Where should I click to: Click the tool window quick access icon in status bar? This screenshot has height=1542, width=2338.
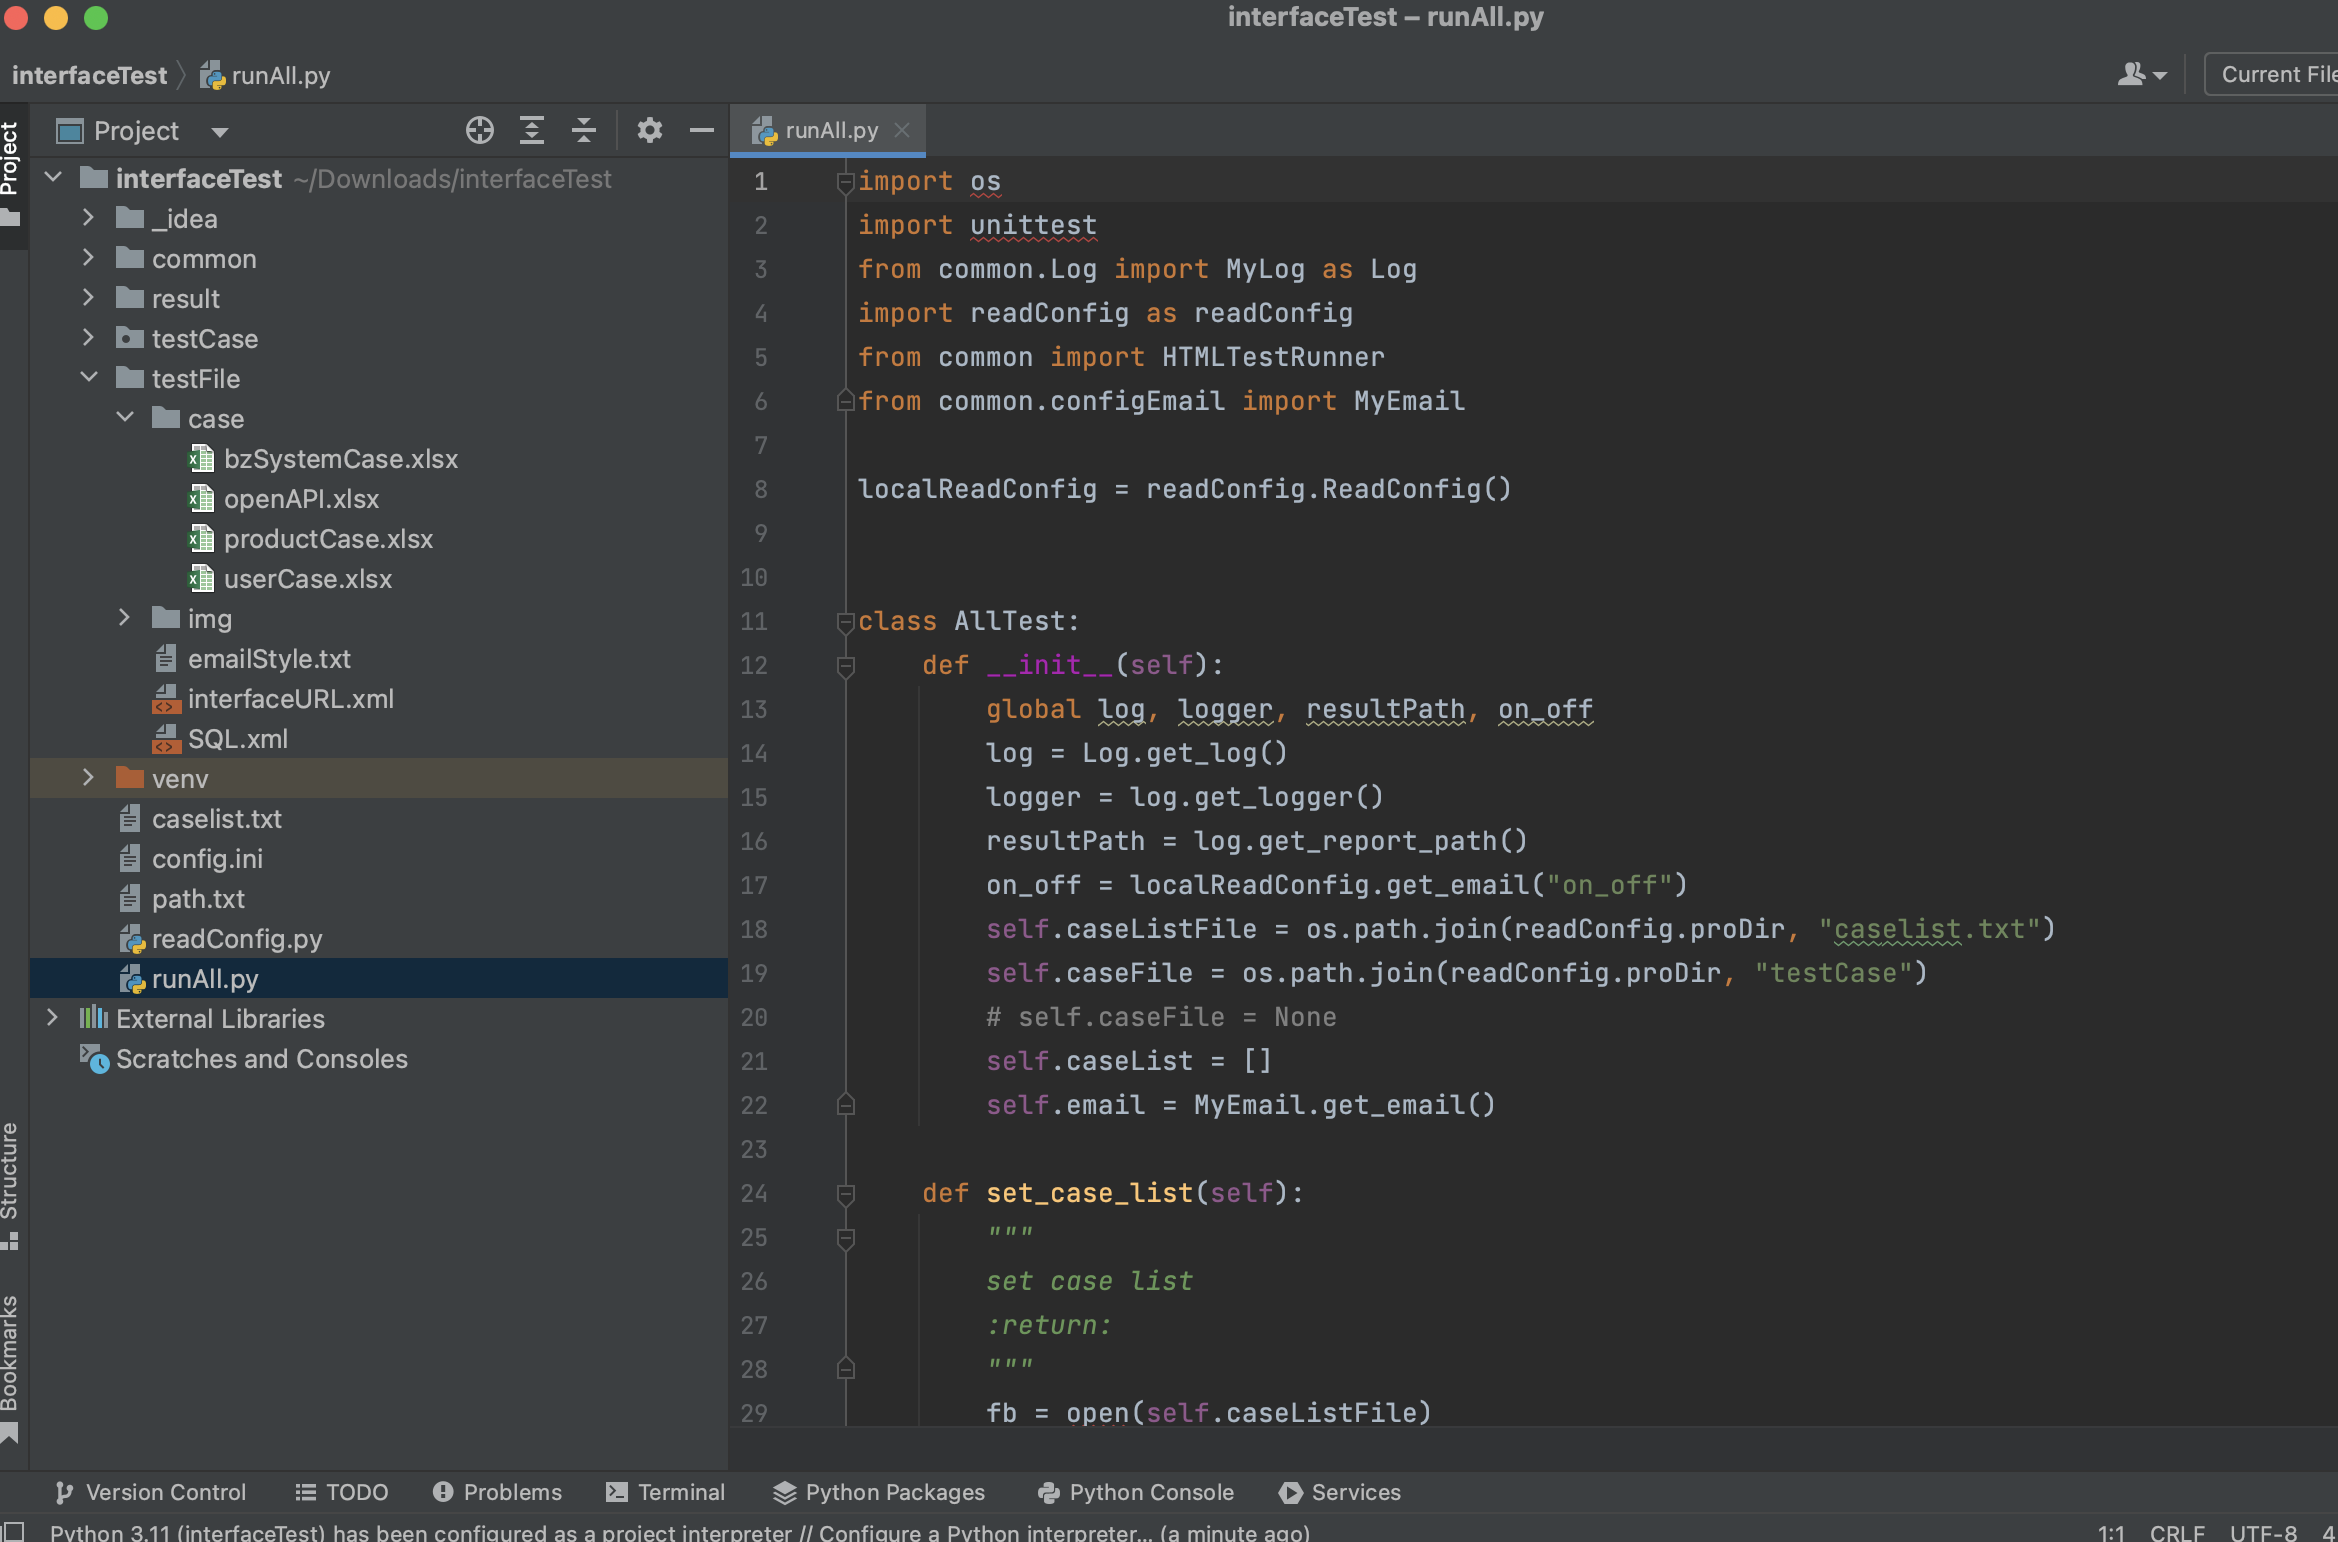[x=13, y=1531]
